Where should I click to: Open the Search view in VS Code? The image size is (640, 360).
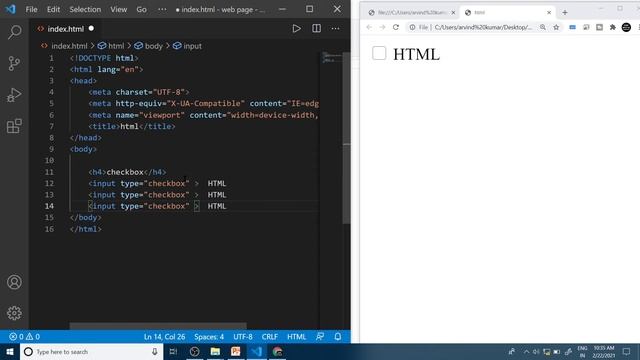point(14,32)
